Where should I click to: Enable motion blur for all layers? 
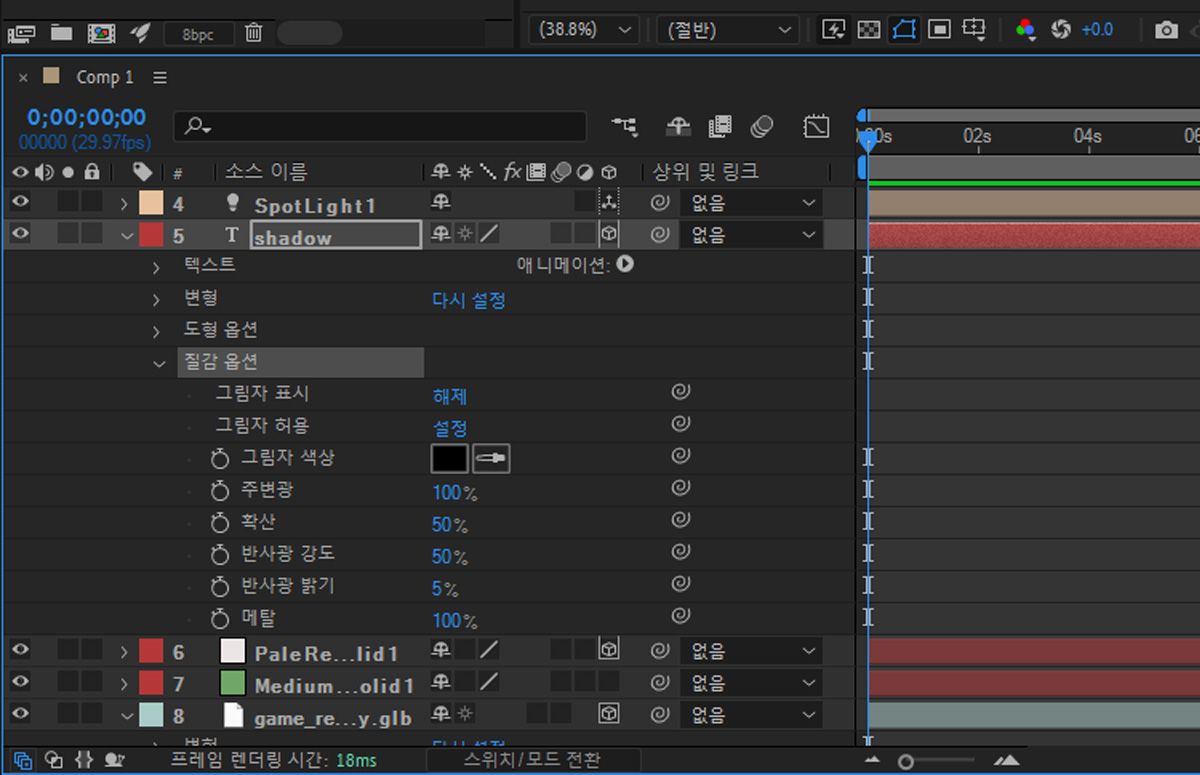tap(762, 126)
